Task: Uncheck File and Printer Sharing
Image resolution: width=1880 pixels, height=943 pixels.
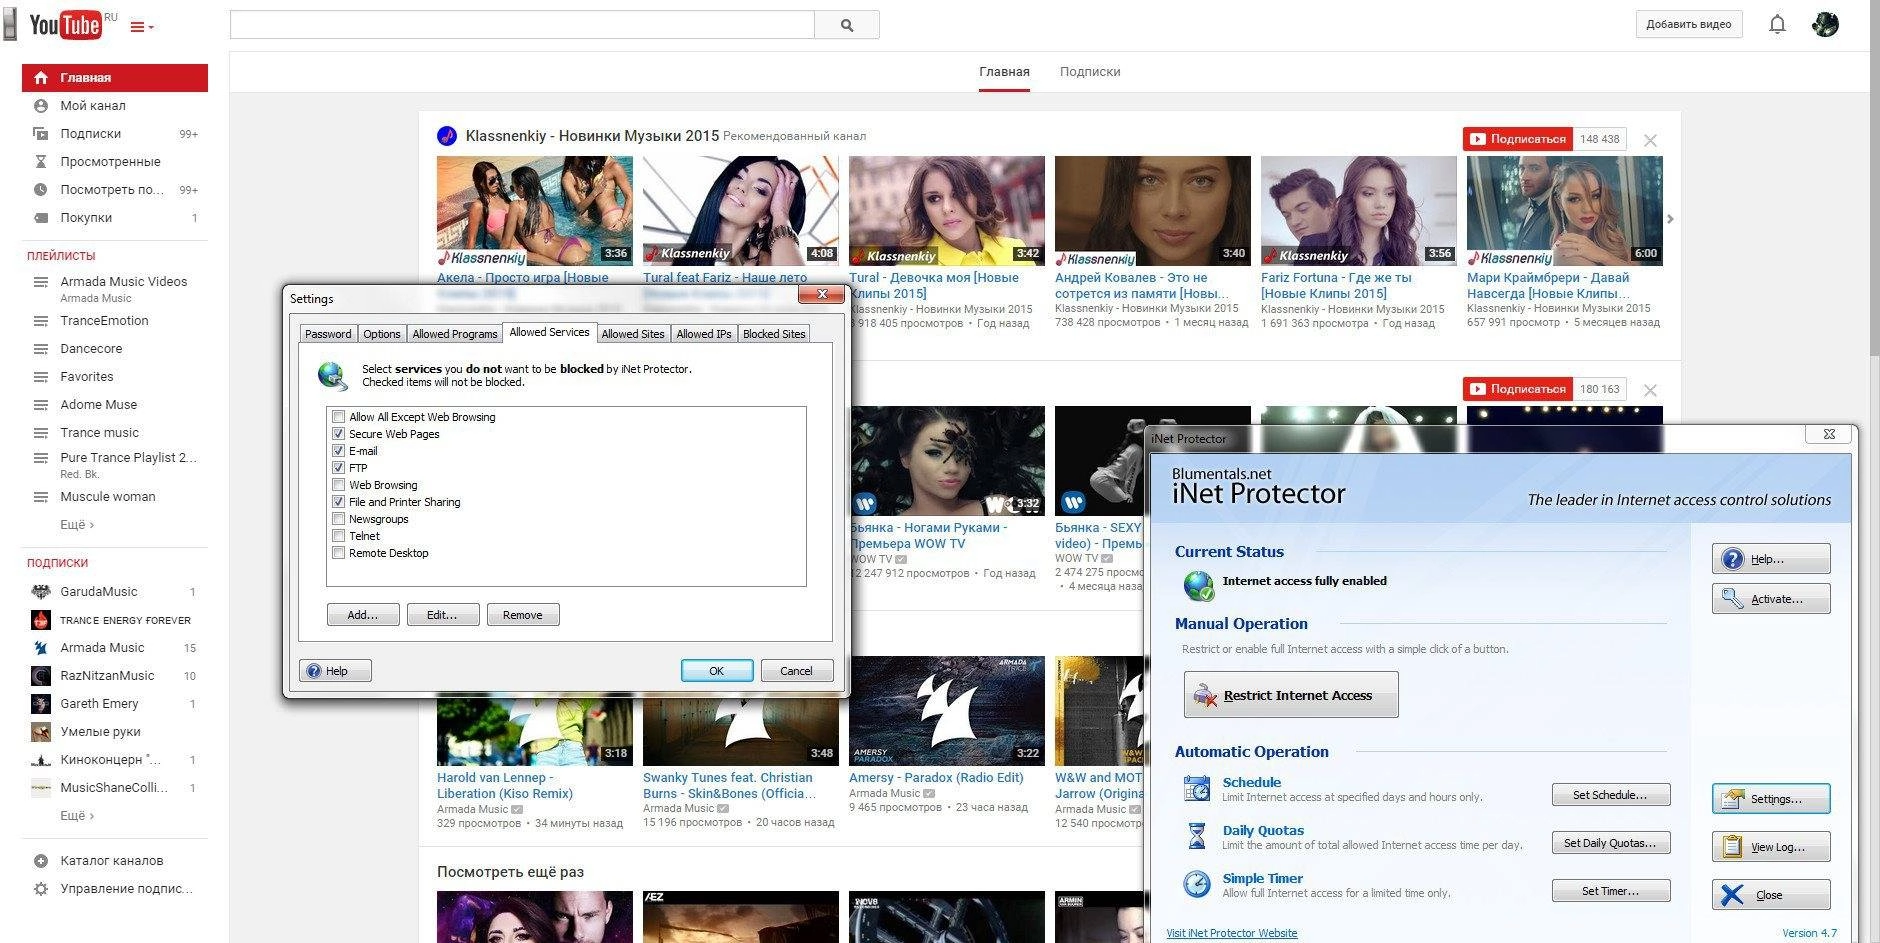Action: pyautogui.click(x=339, y=502)
